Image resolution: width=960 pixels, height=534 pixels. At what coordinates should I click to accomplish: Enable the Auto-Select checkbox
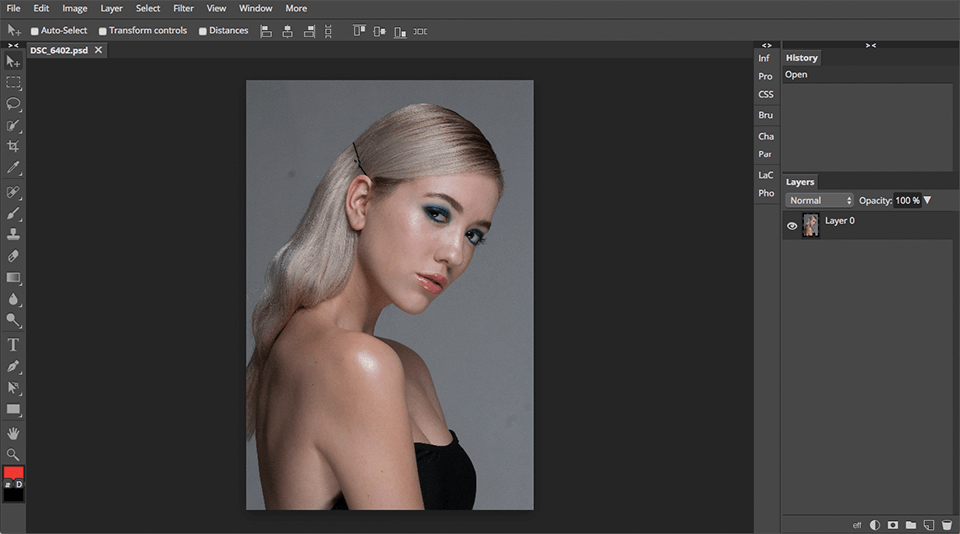[35, 31]
